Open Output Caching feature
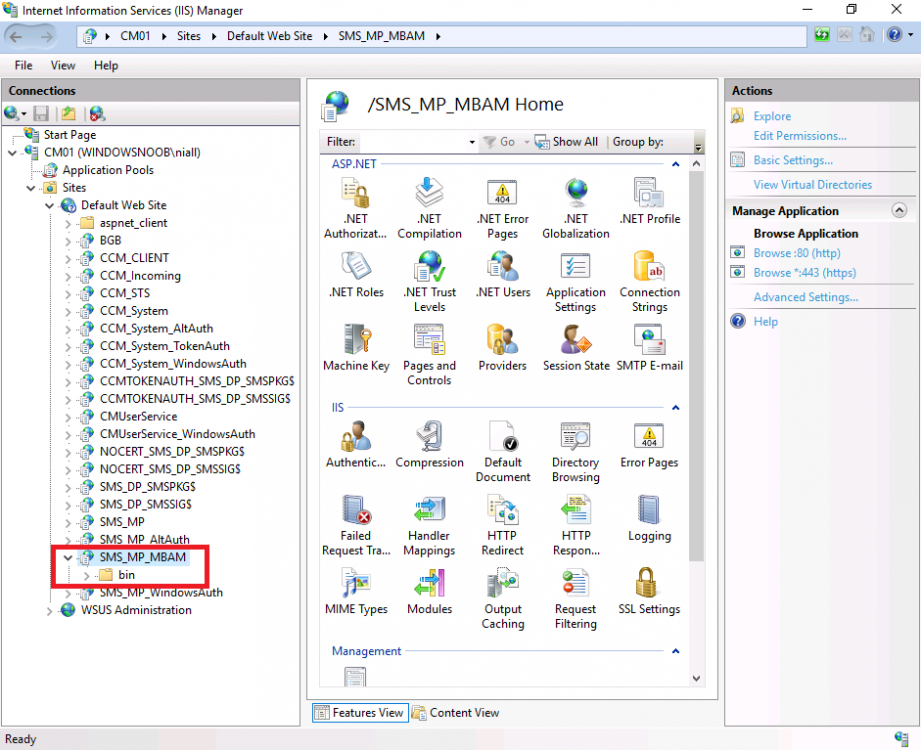 click(503, 599)
